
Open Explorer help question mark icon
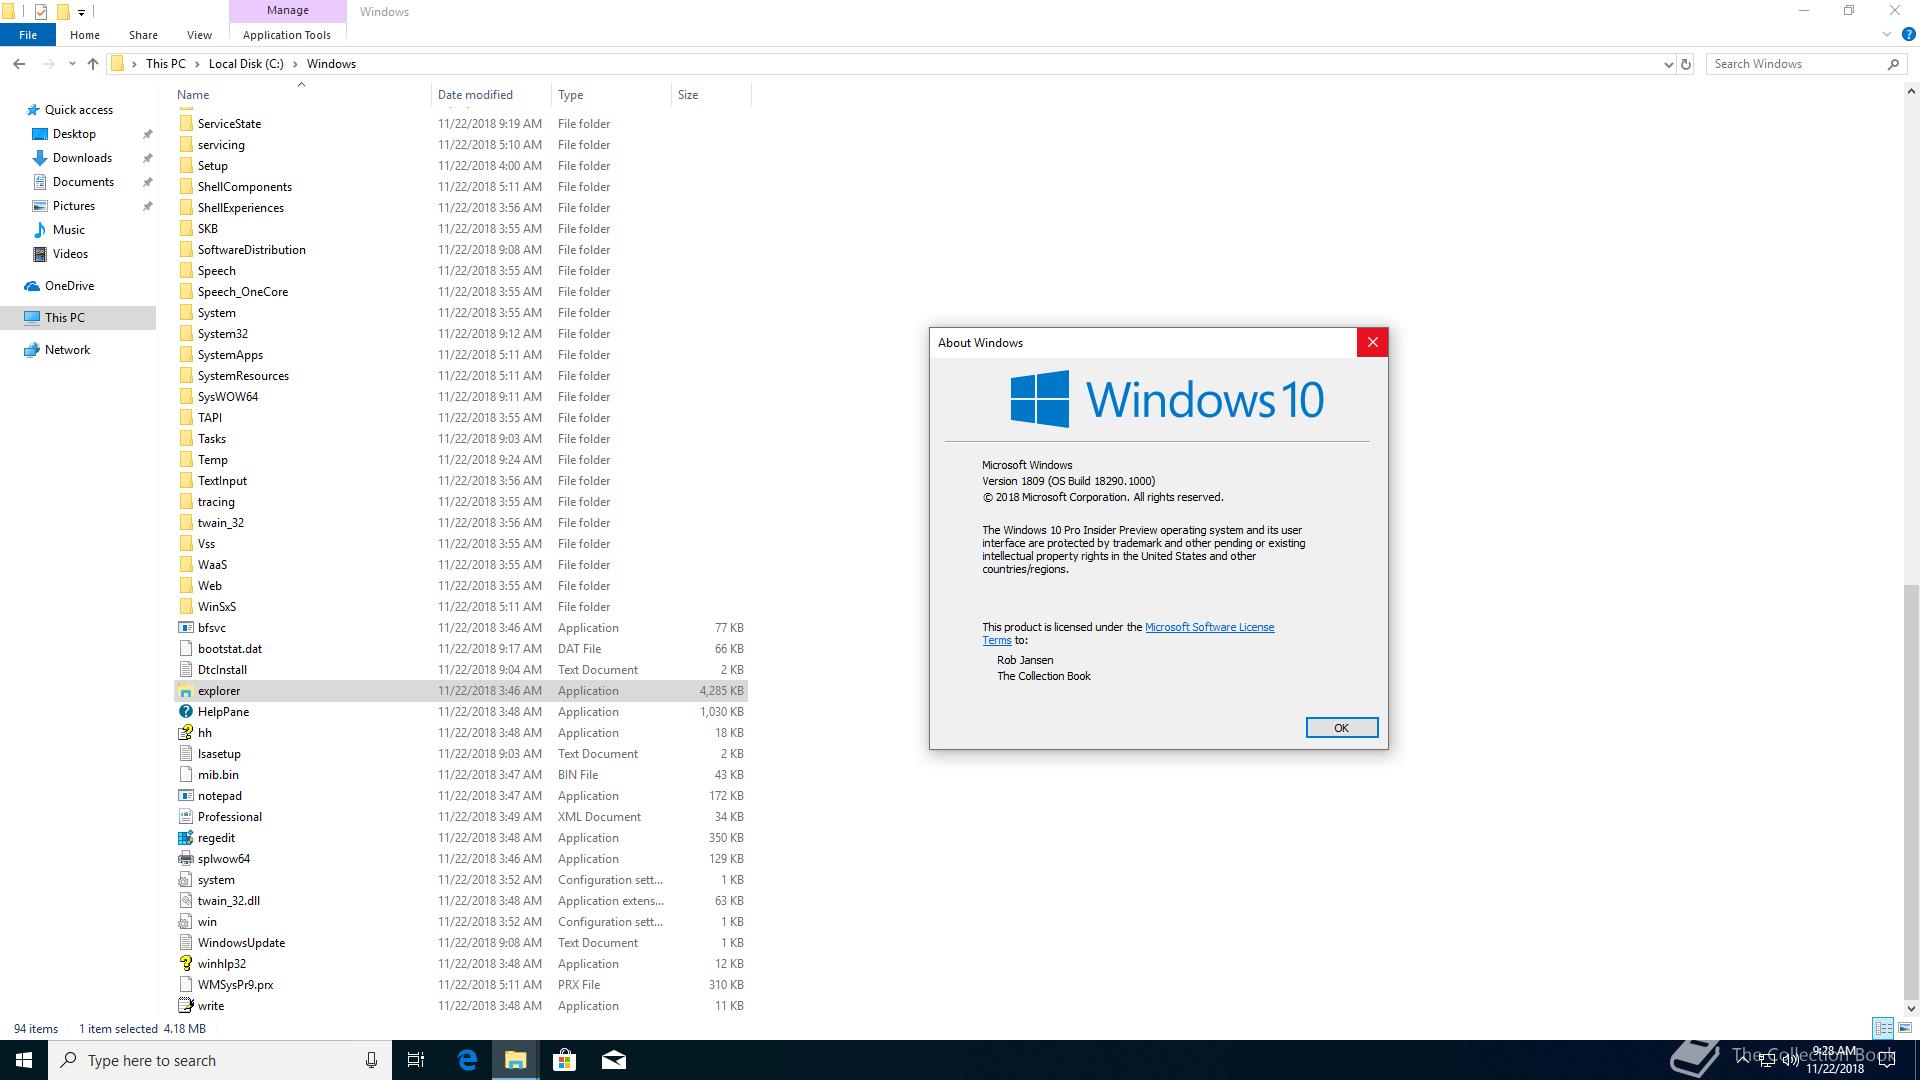[x=1908, y=34]
